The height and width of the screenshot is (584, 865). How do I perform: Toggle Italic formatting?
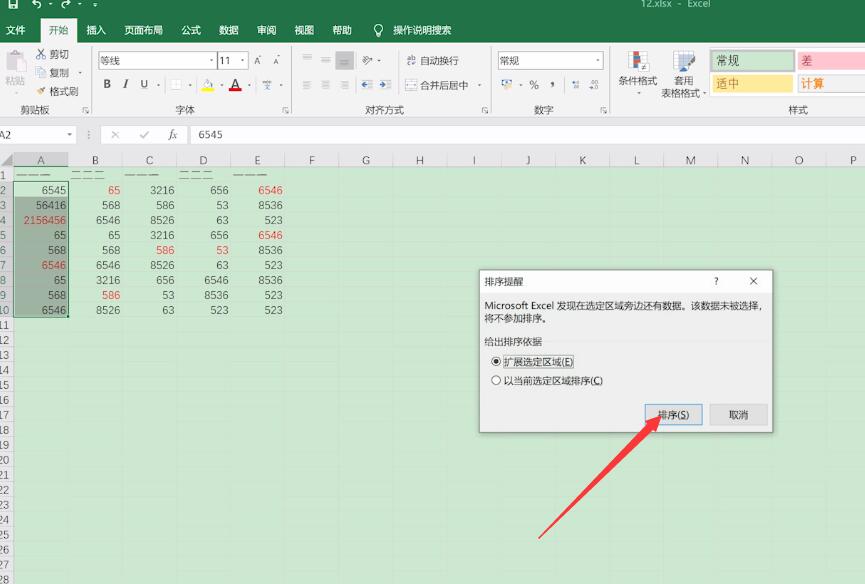pyautogui.click(x=126, y=84)
